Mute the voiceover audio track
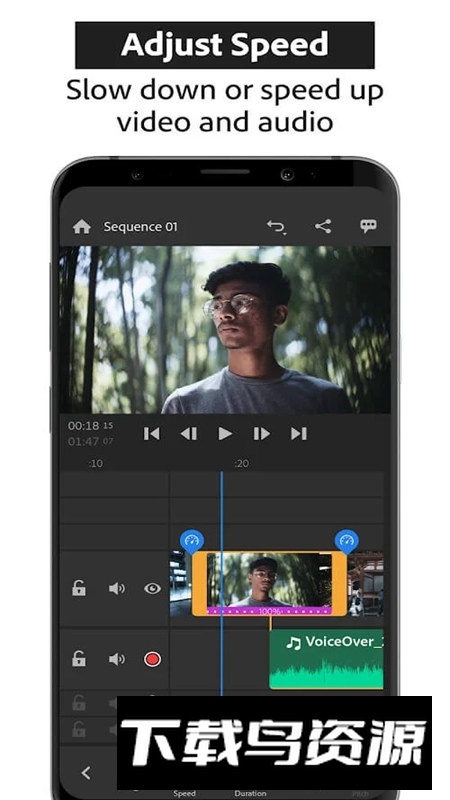Image resolution: width=450 pixels, height=800 pixels. (x=116, y=659)
